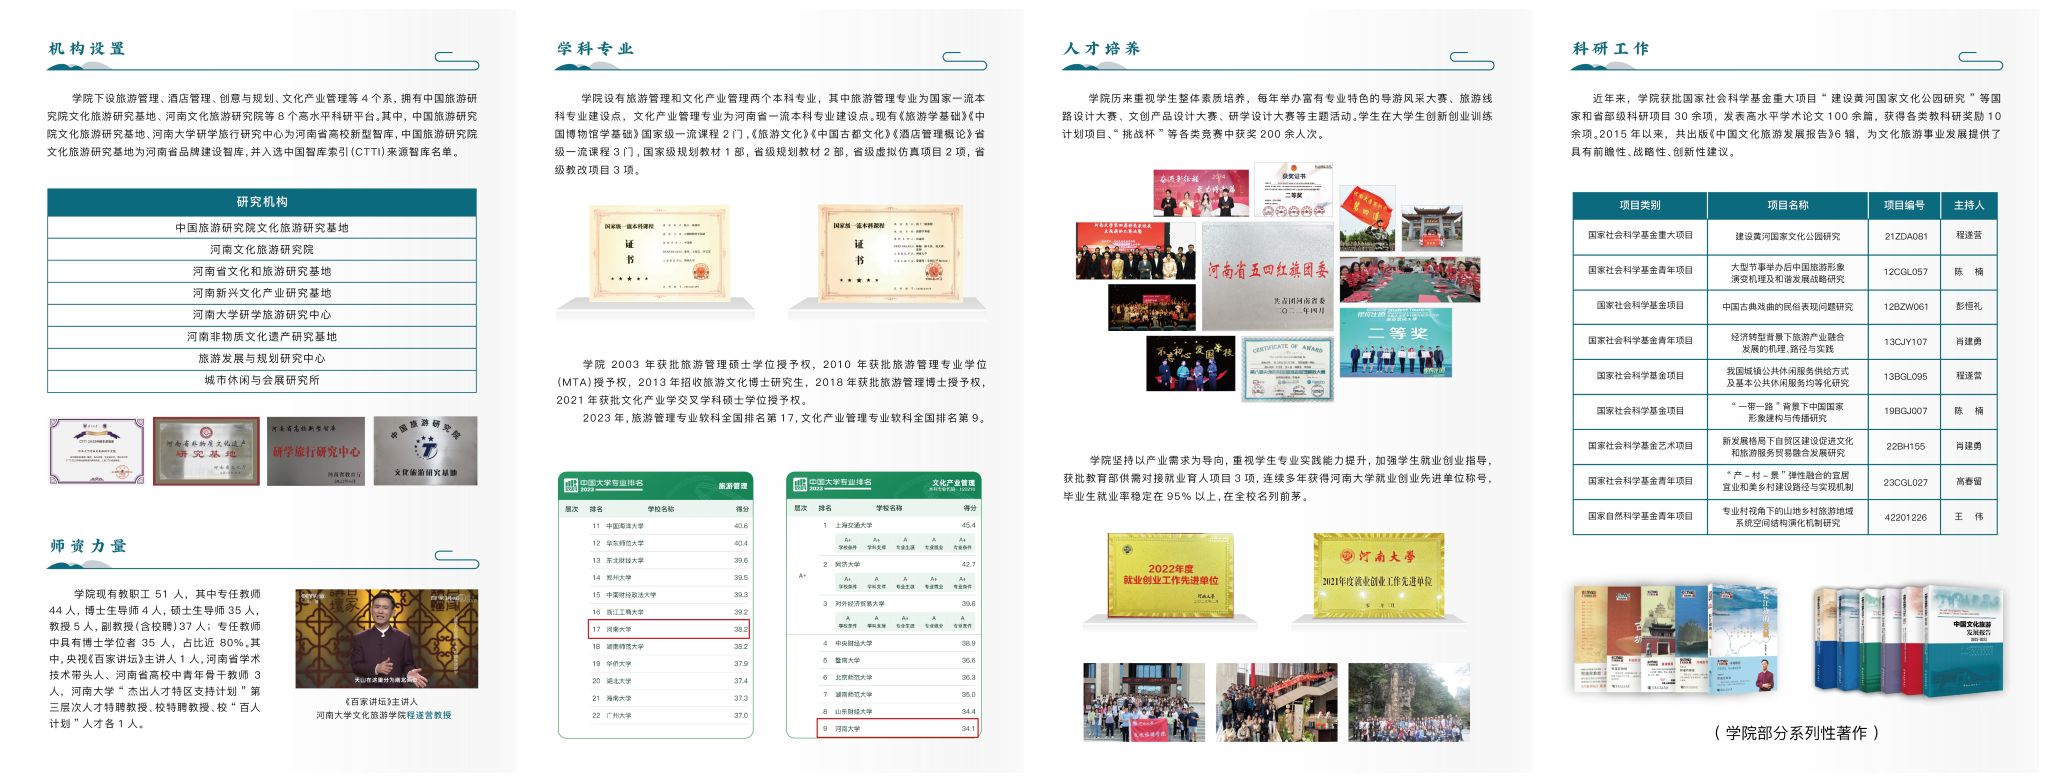The width and height of the screenshot is (2048, 782).
Task: Select the highlighted 河南大学 row ranked 17
Action: point(669,629)
